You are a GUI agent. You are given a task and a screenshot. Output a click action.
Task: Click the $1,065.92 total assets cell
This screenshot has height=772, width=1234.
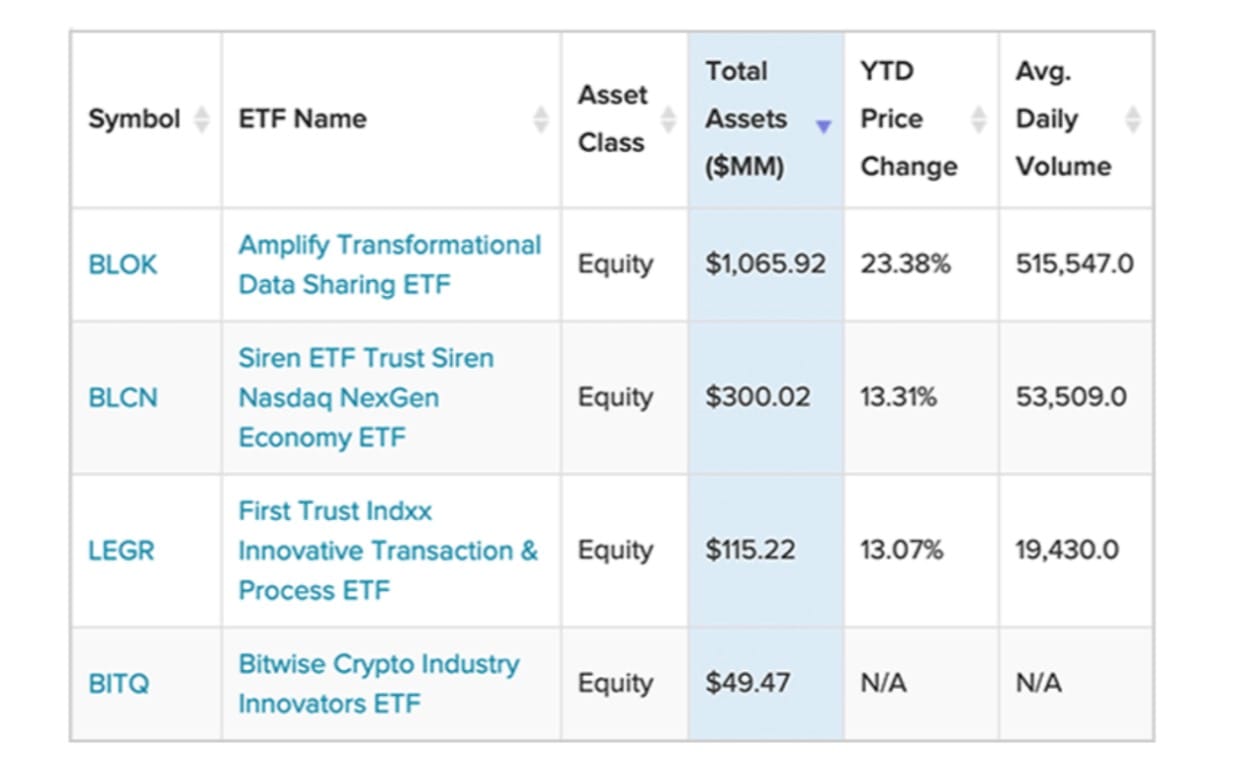click(765, 265)
